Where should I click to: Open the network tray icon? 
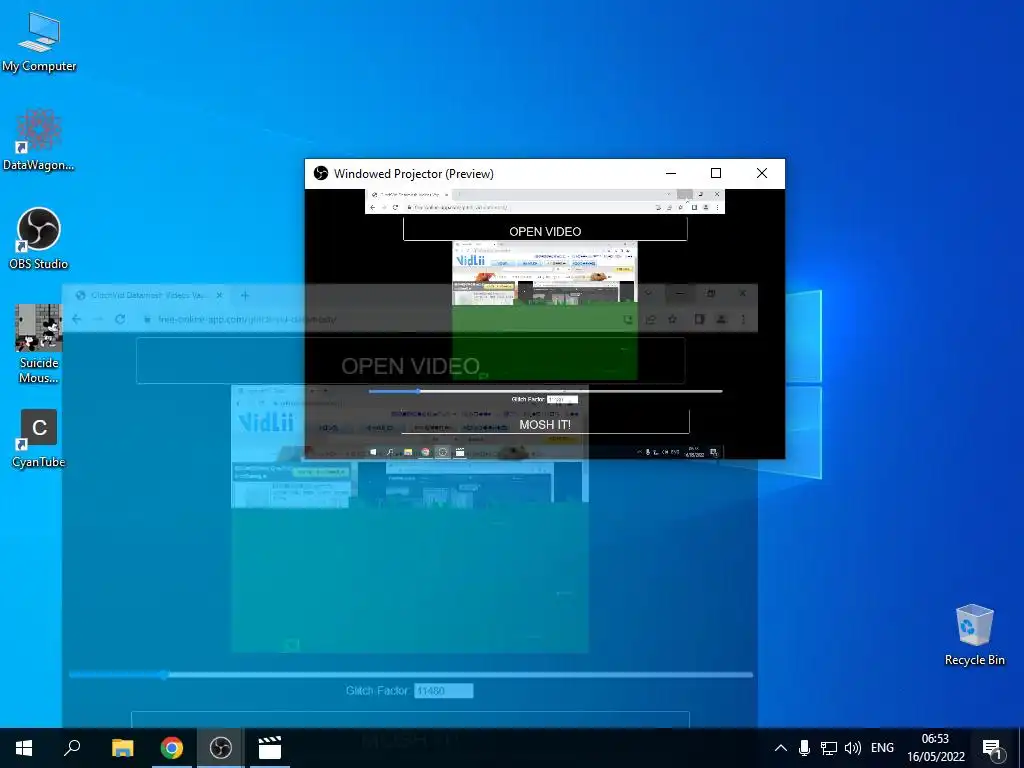coord(829,748)
